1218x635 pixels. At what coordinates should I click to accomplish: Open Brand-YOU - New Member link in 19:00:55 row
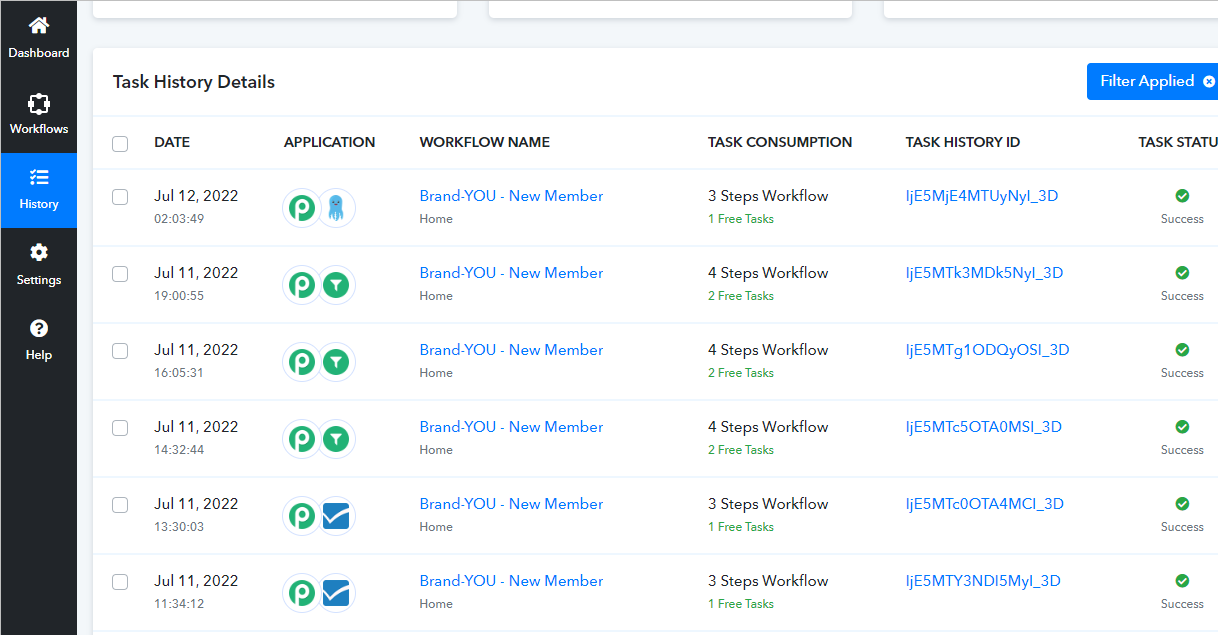pyautogui.click(x=511, y=273)
